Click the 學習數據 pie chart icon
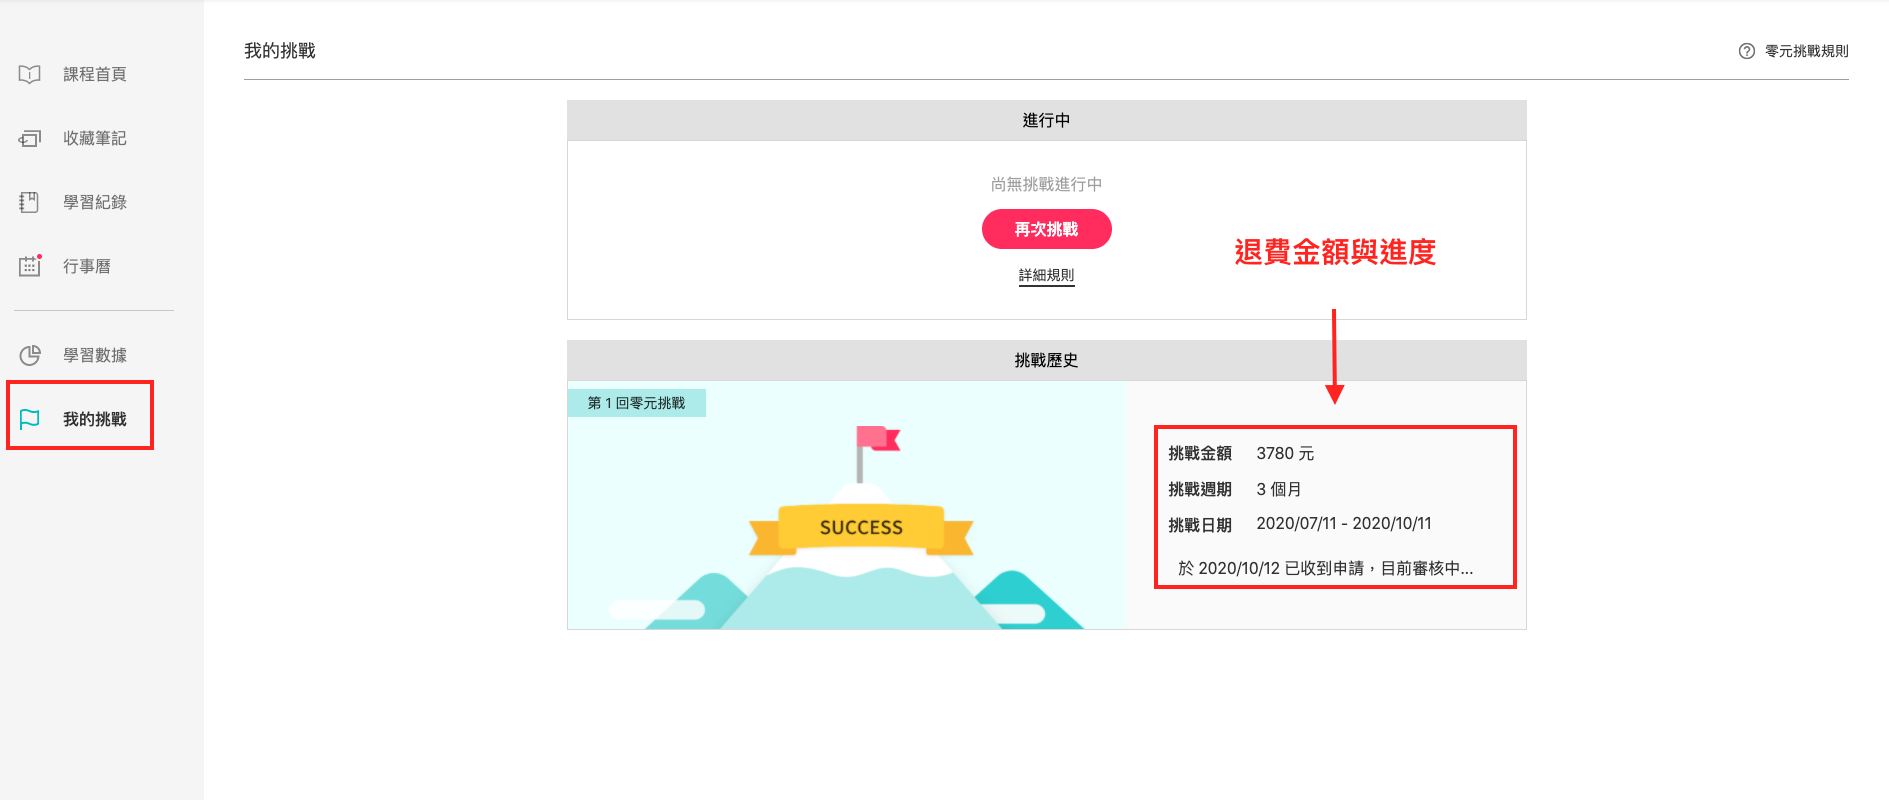The image size is (1889, 800). pos(30,355)
